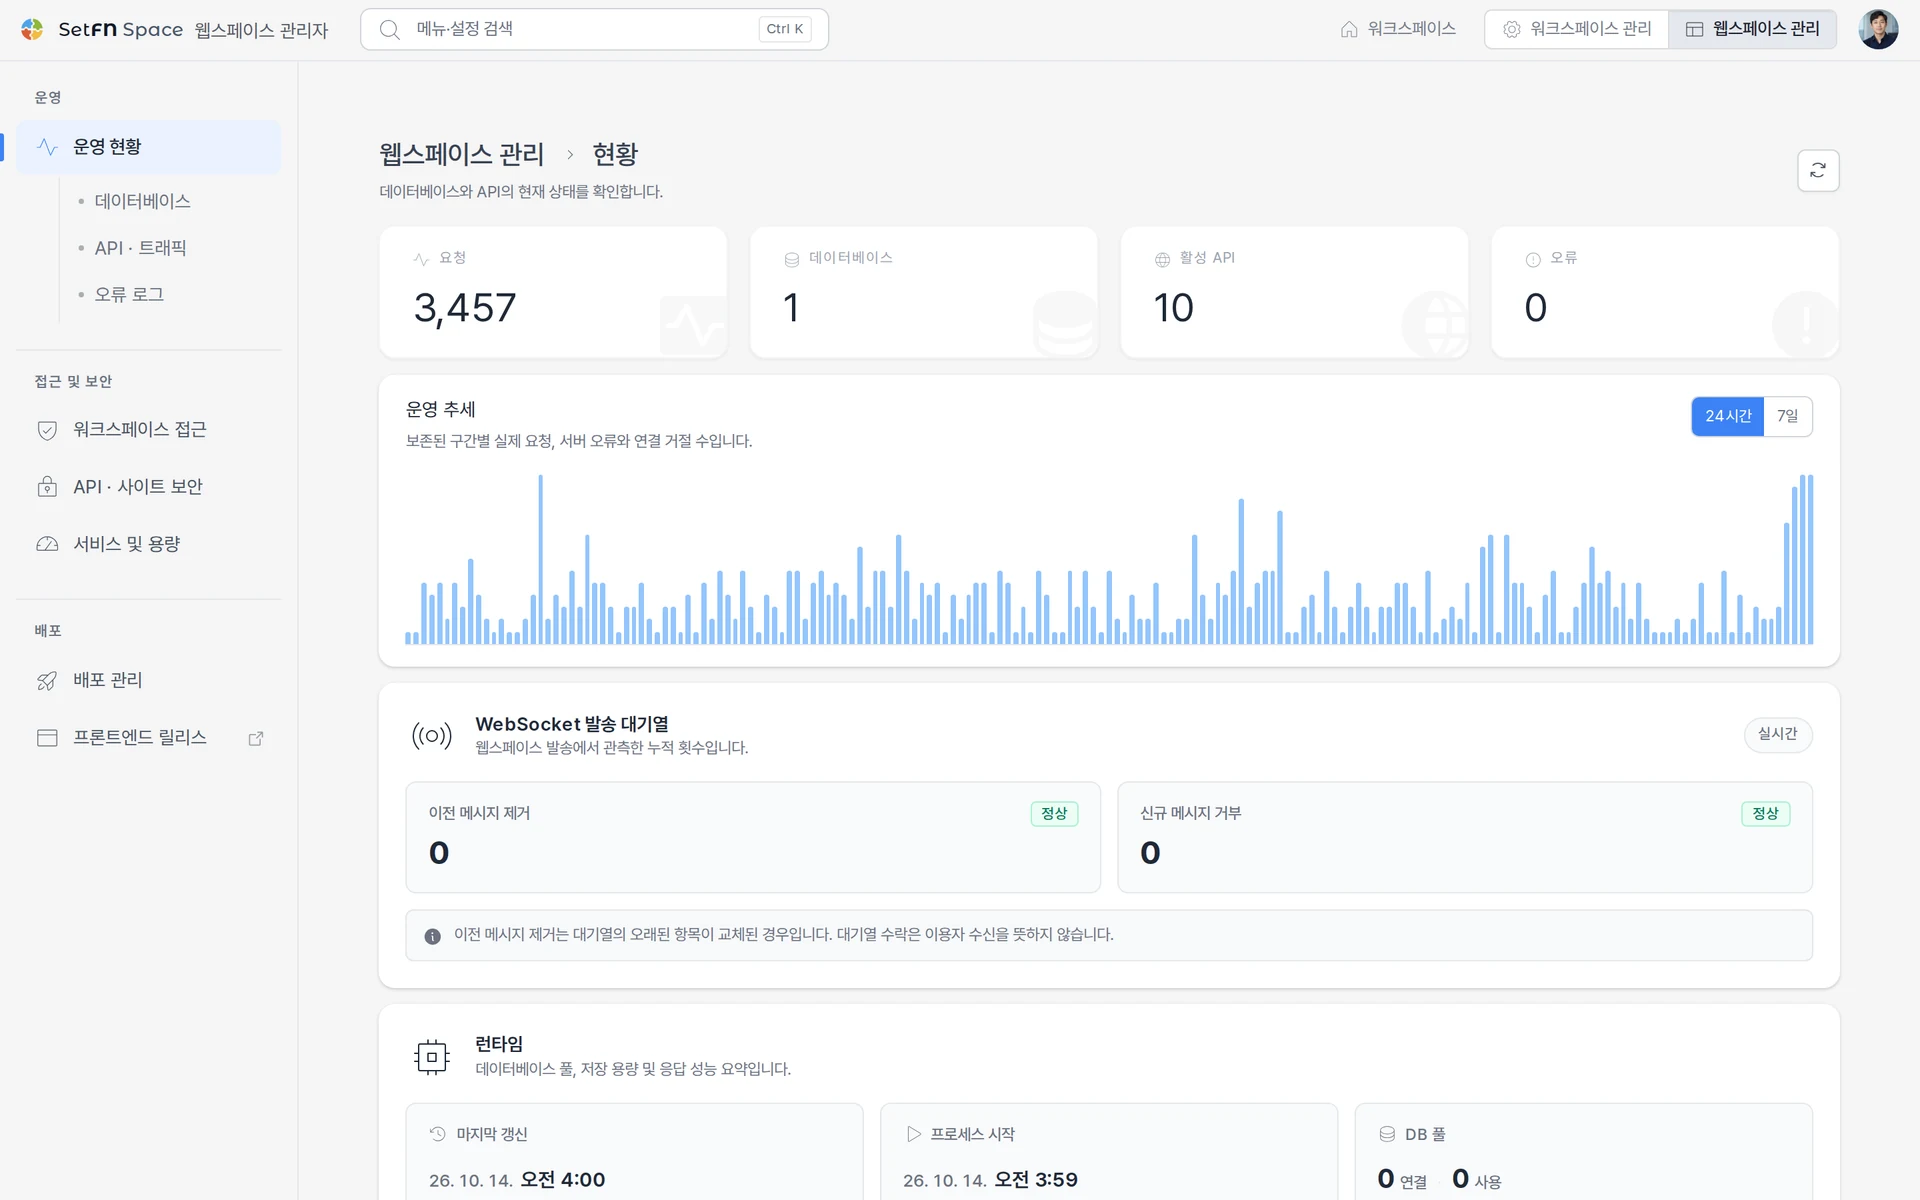This screenshot has height=1200, width=1920.
Task: Click the rocket icon for 배포 관리
Action: click(47, 681)
